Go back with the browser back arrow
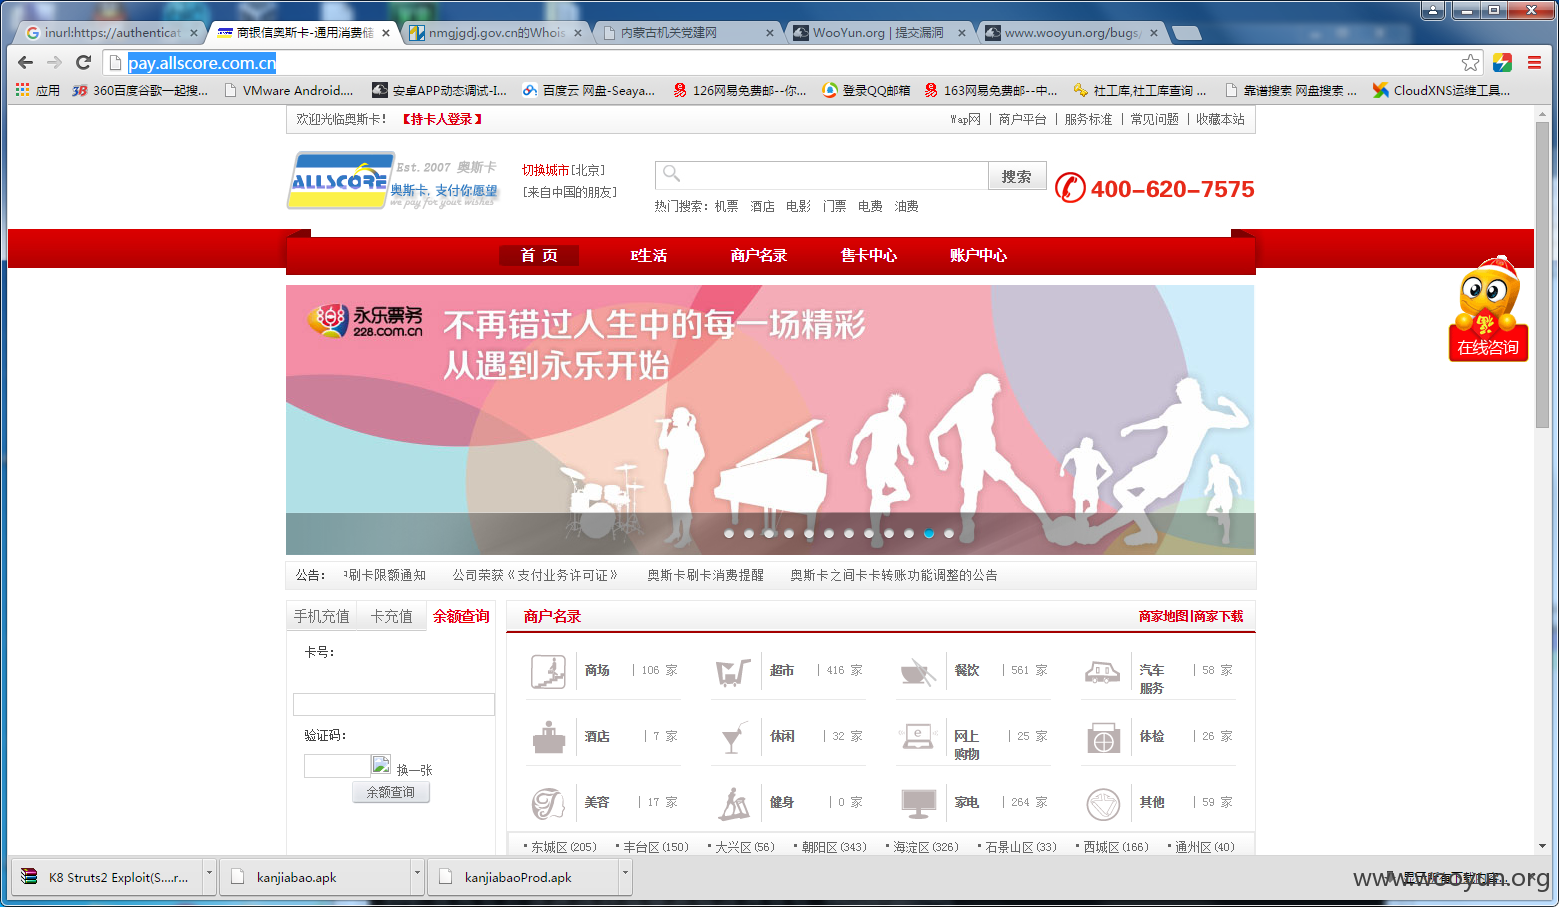The width and height of the screenshot is (1559, 907). pyautogui.click(x=26, y=62)
